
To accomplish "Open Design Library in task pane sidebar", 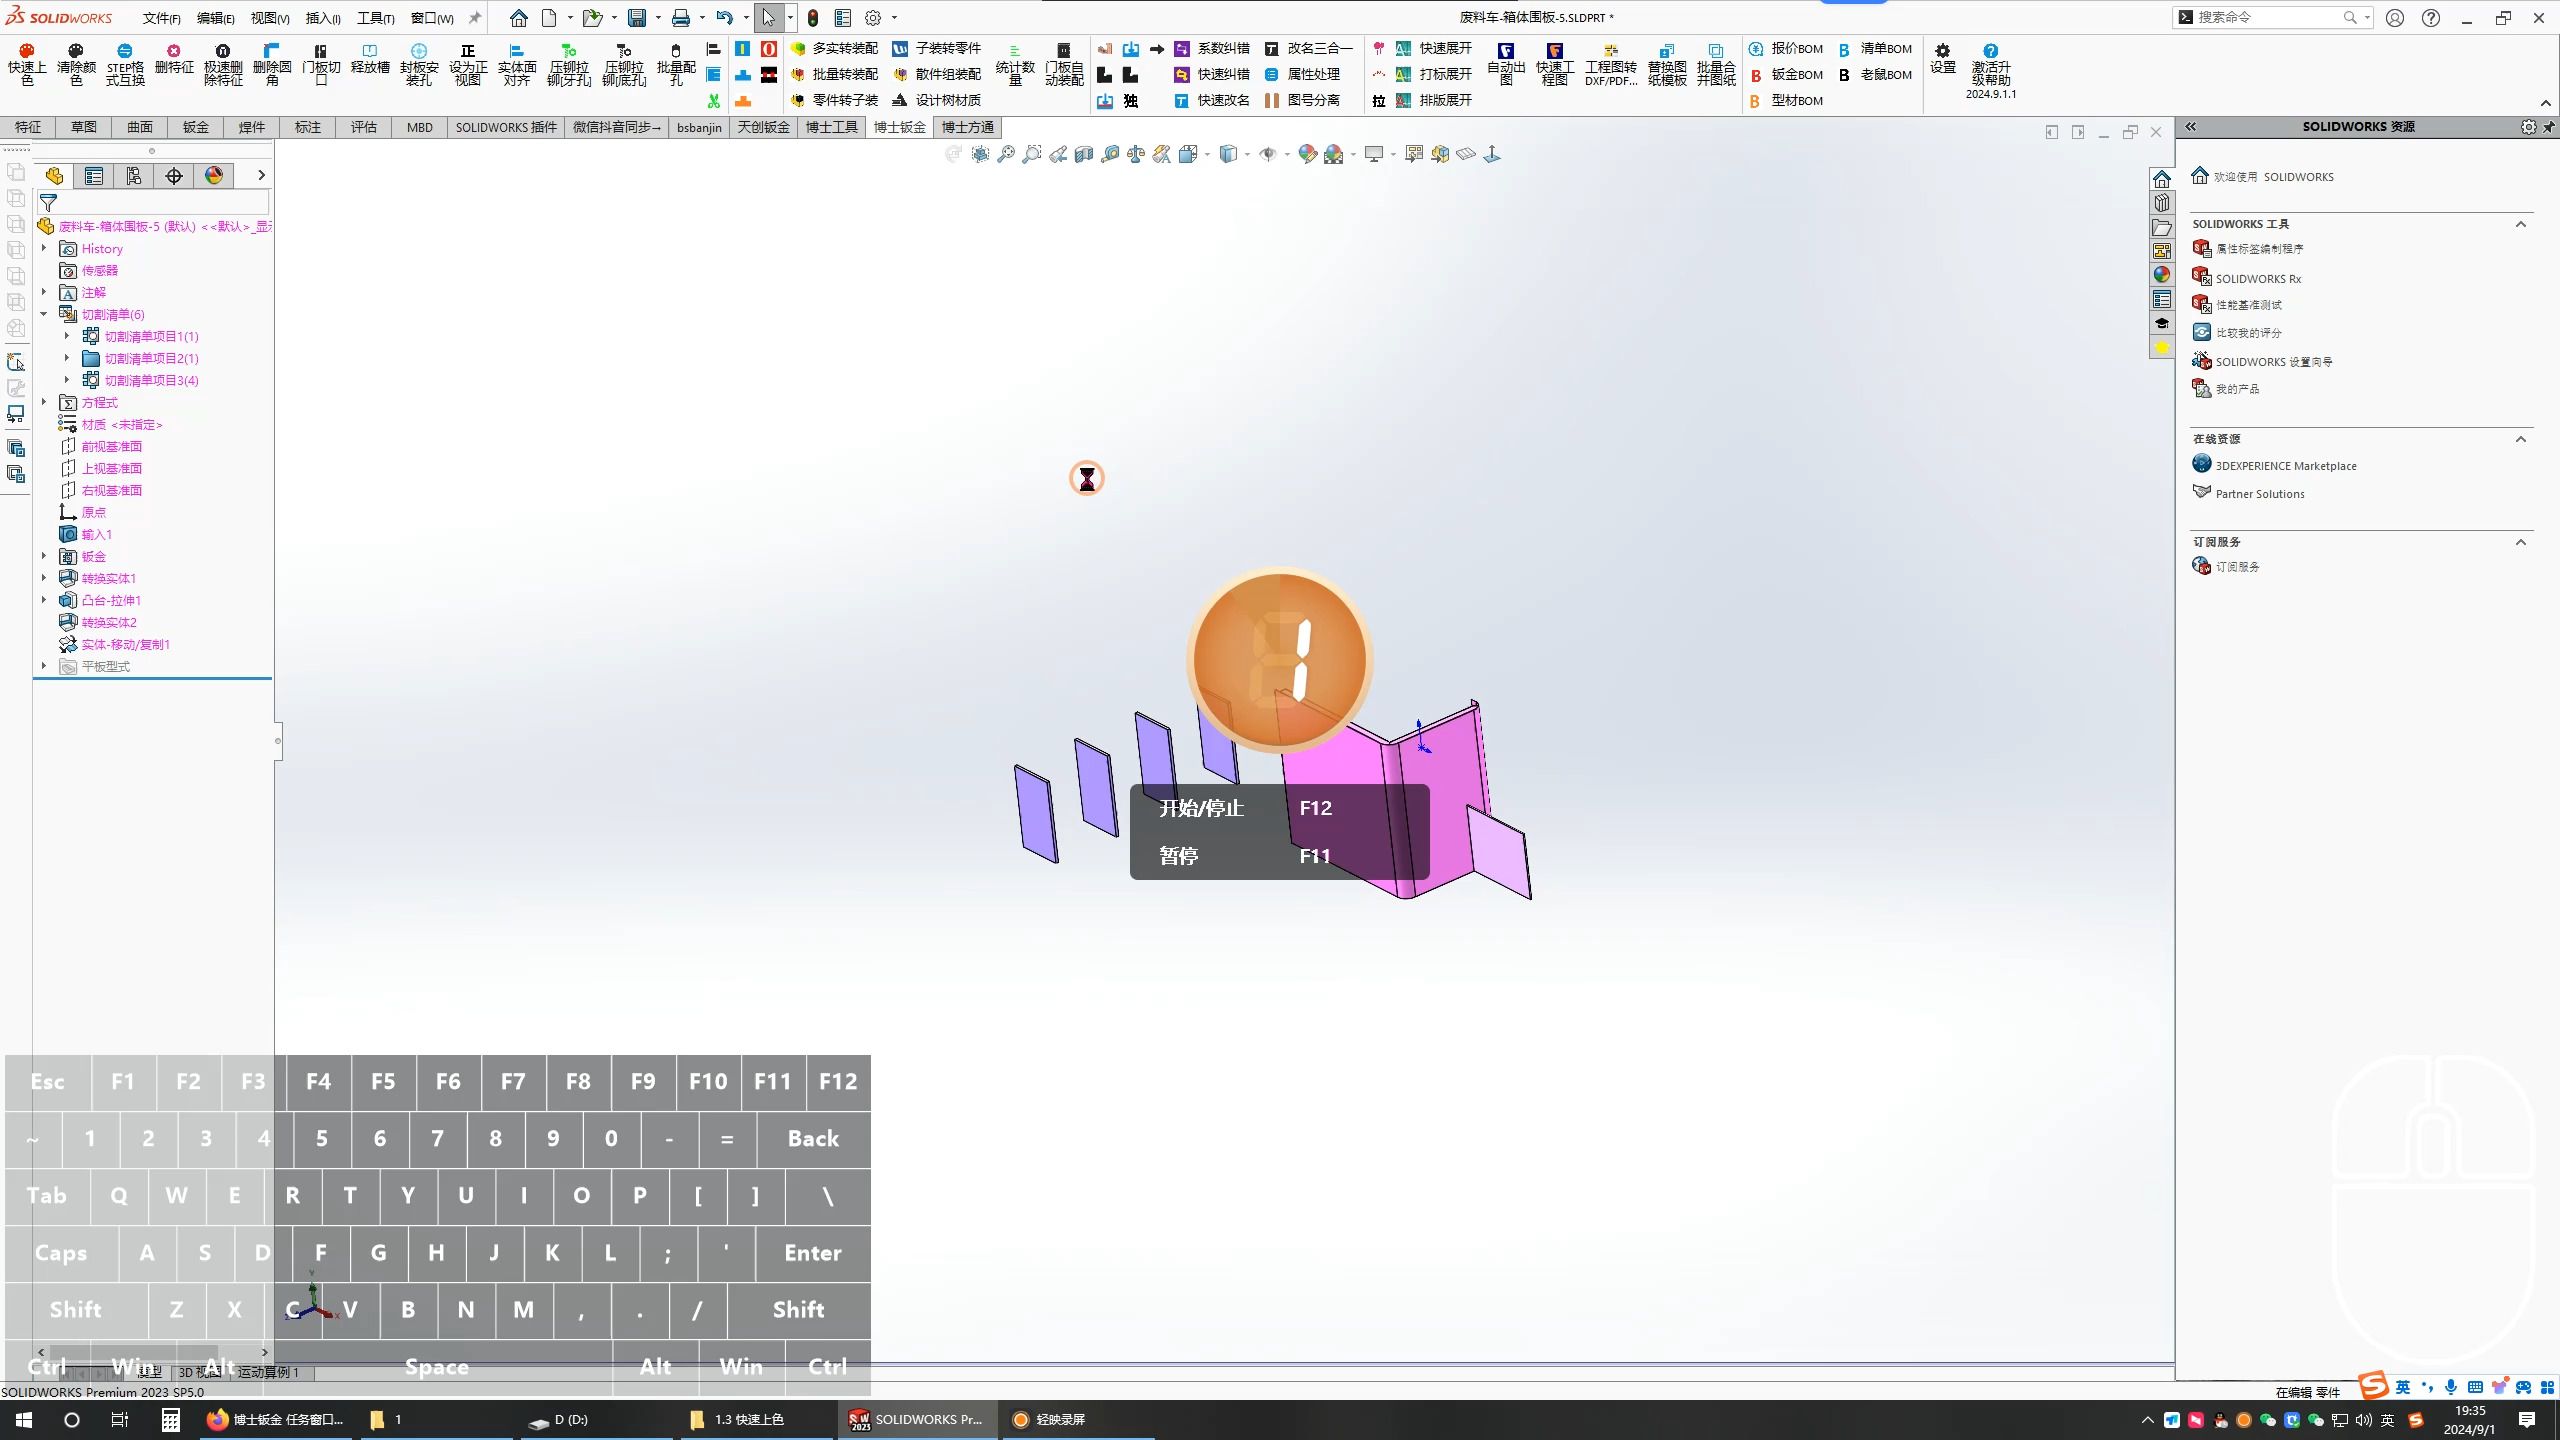I will 2162,203.
